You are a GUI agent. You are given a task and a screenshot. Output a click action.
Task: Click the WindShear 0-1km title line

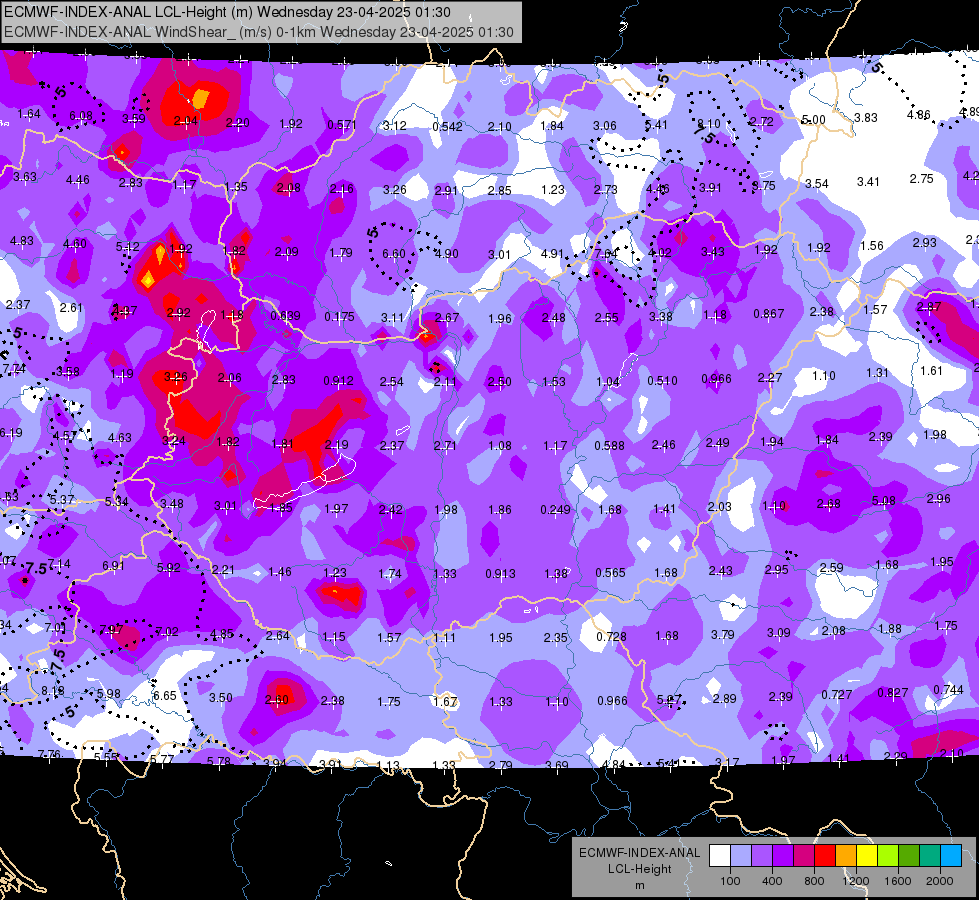point(258,32)
